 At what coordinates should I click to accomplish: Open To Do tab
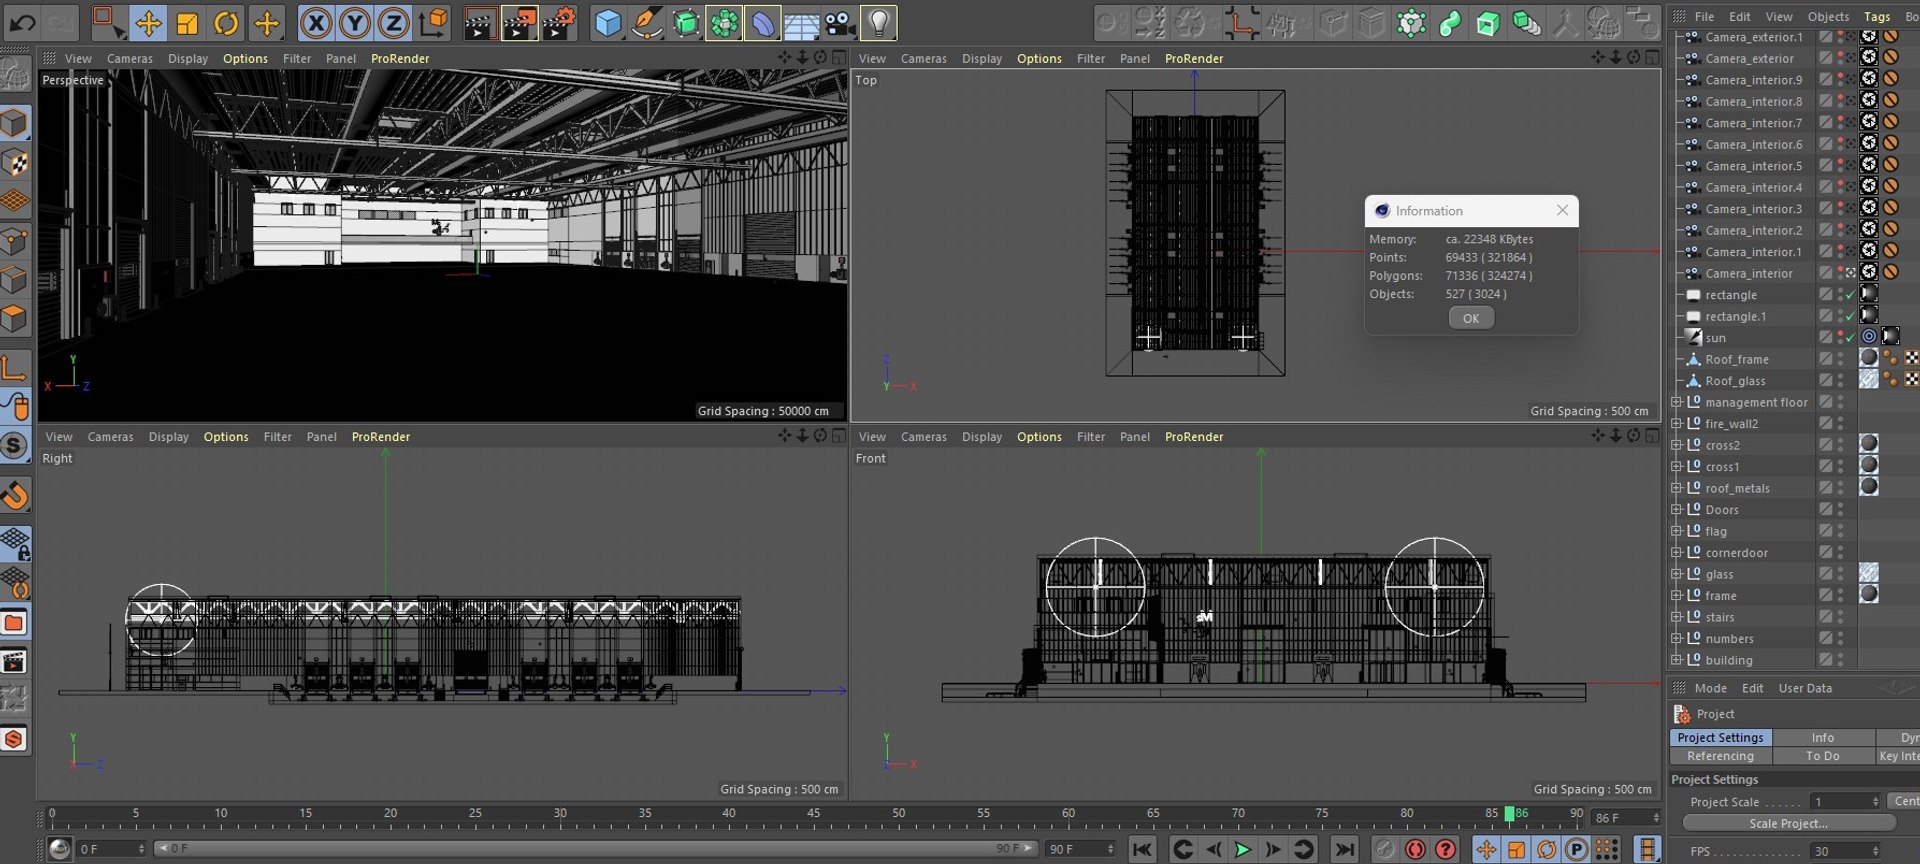pyautogui.click(x=1822, y=756)
